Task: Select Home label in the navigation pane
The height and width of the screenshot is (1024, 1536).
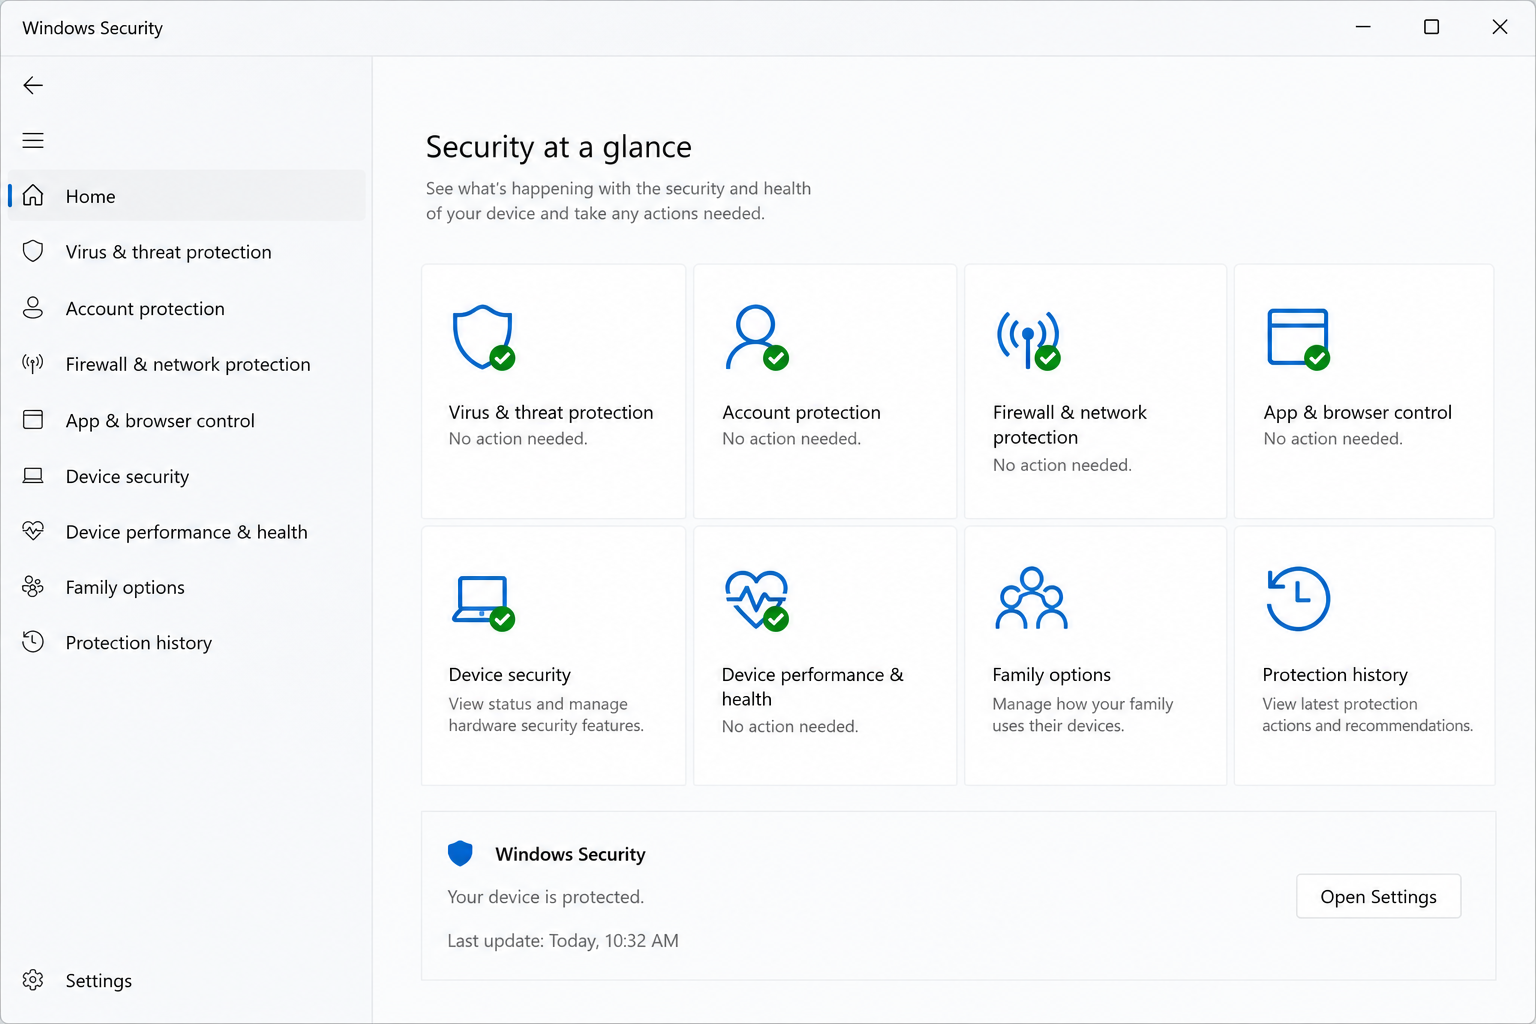Action: point(91,197)
